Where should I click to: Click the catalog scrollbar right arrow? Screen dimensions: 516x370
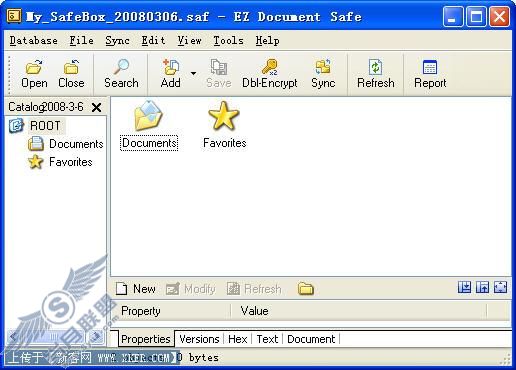click(x=97, y=336)
